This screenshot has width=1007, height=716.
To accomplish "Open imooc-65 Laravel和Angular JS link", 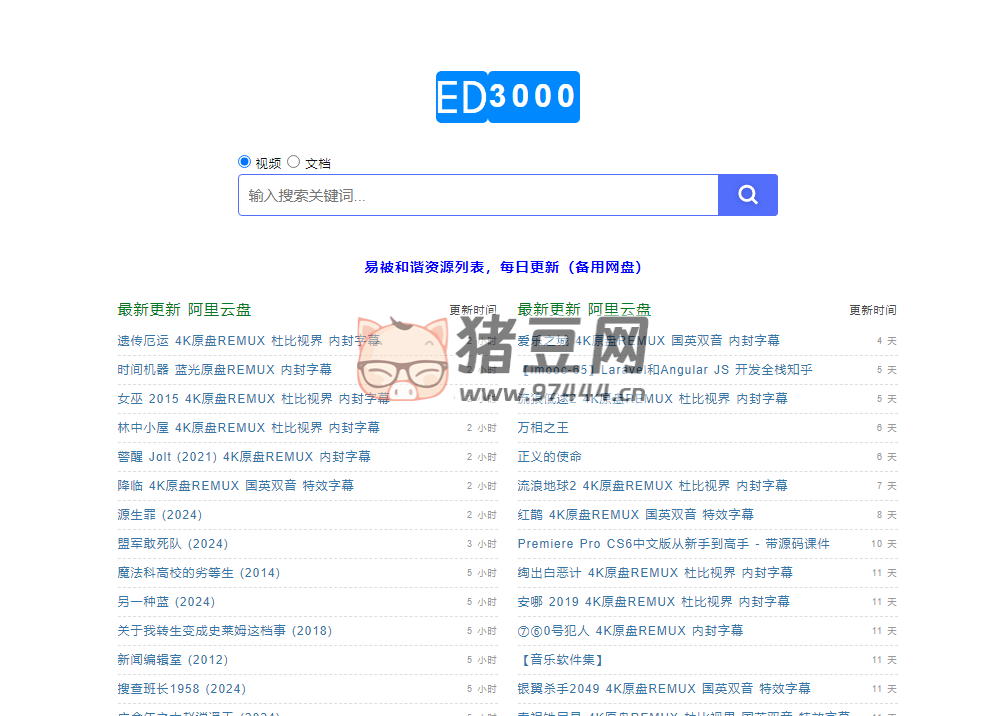I will pos(665,370).
